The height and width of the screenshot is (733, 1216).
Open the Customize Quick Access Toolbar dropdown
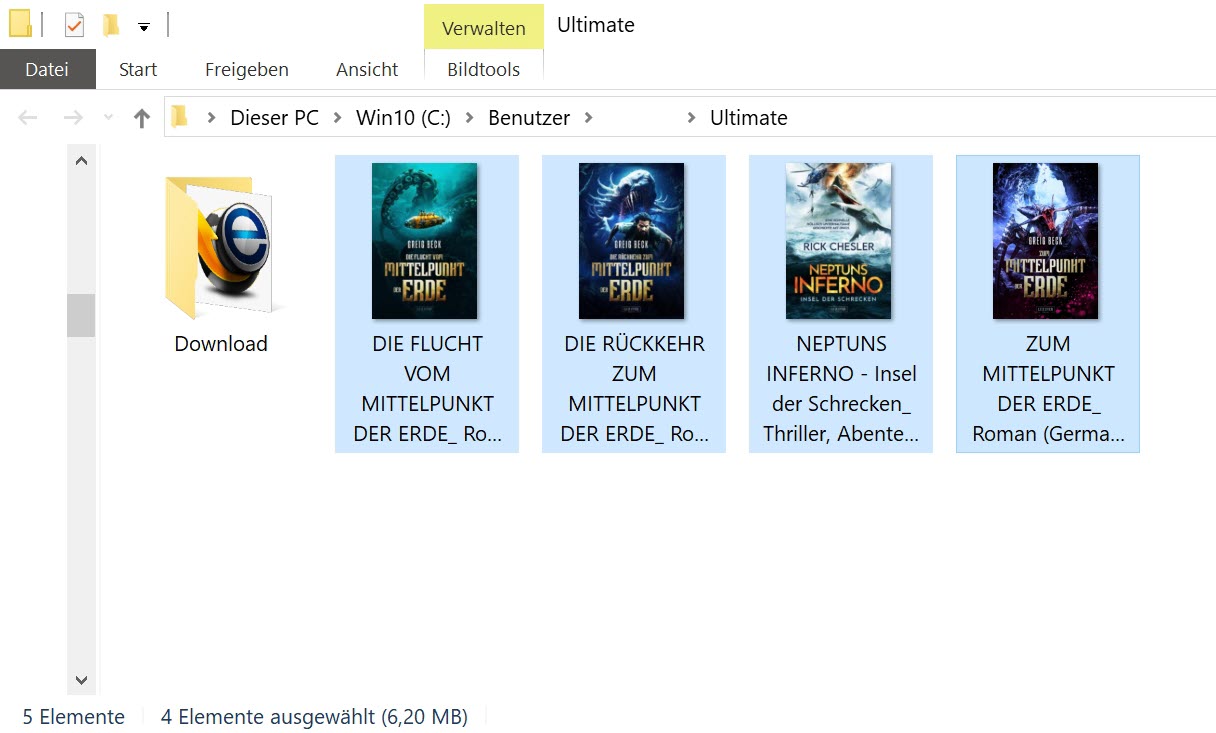[x=144, y=27]
